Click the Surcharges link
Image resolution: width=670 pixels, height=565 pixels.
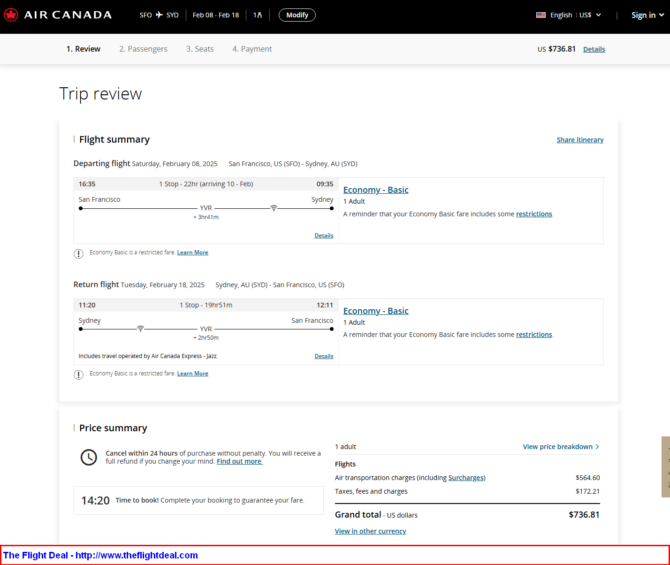(x=466, y=478)
